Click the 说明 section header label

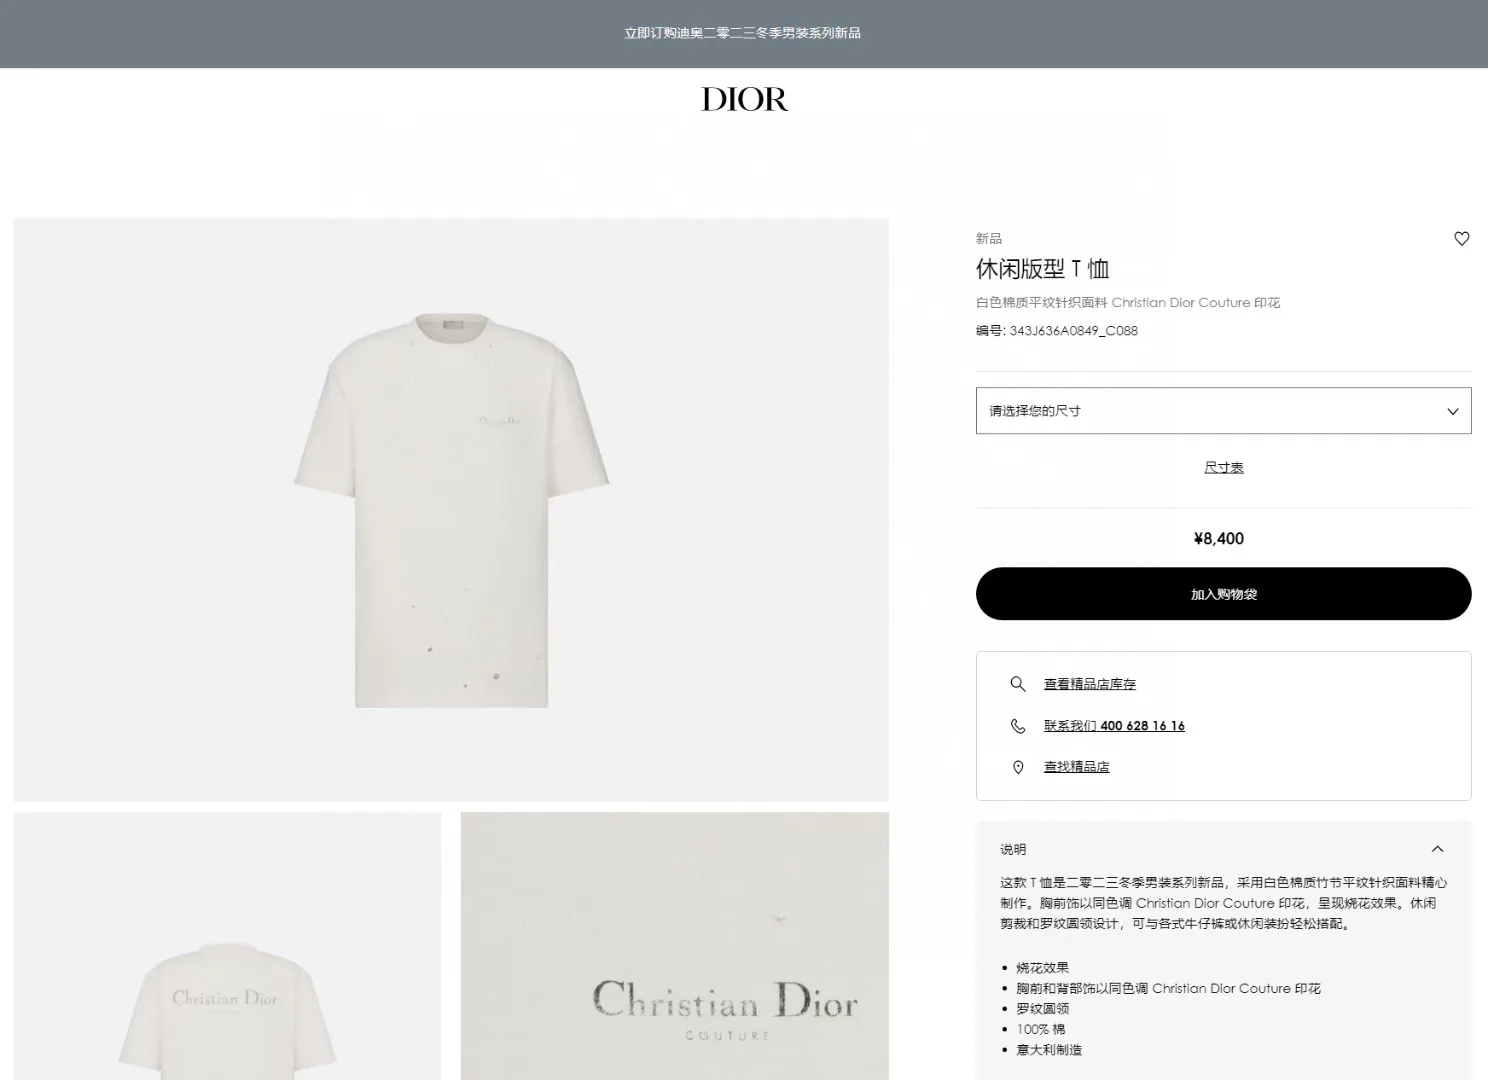point(1013,849)
